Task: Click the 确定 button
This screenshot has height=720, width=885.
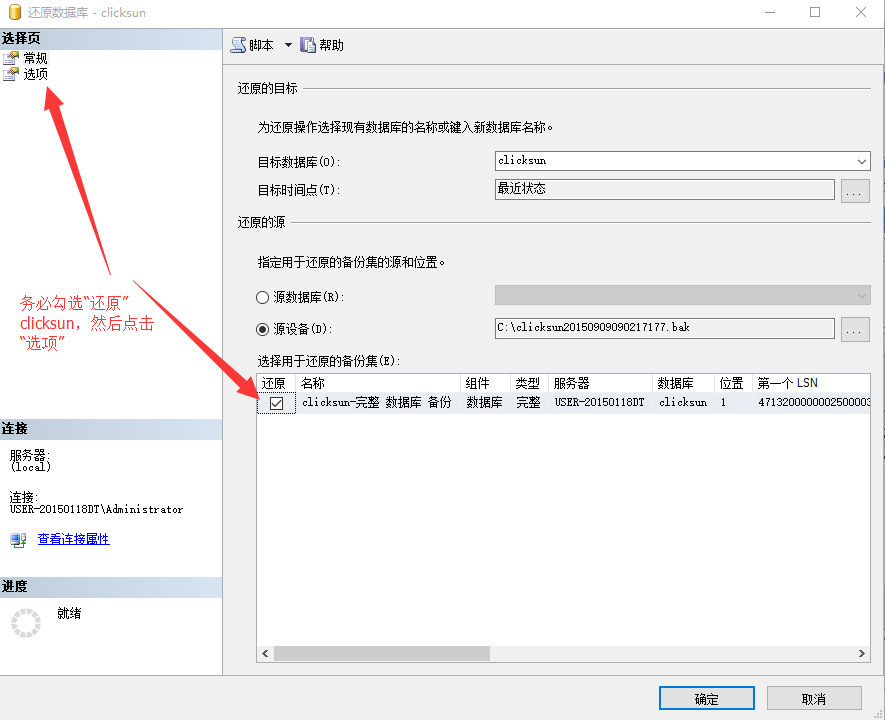Action: click(706, 699)
